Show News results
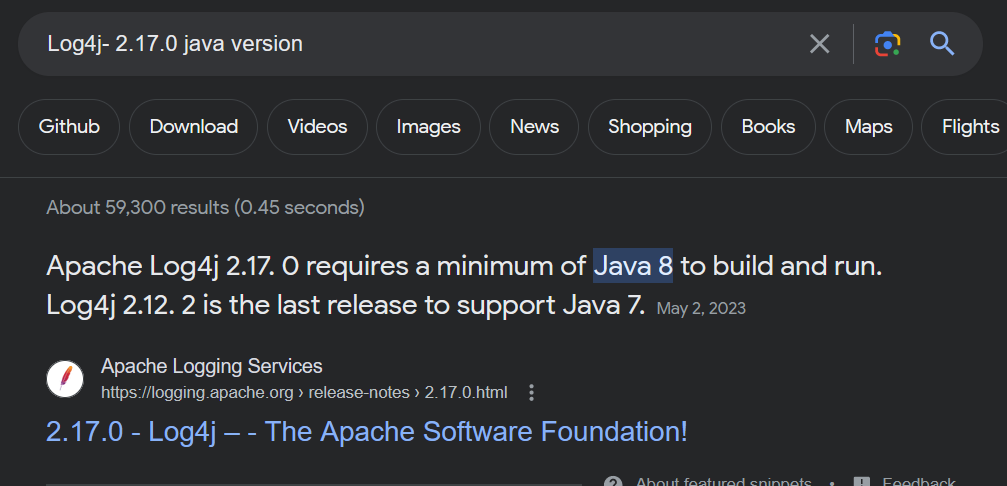The image size is (1007, 486). [x=534, y=127]
